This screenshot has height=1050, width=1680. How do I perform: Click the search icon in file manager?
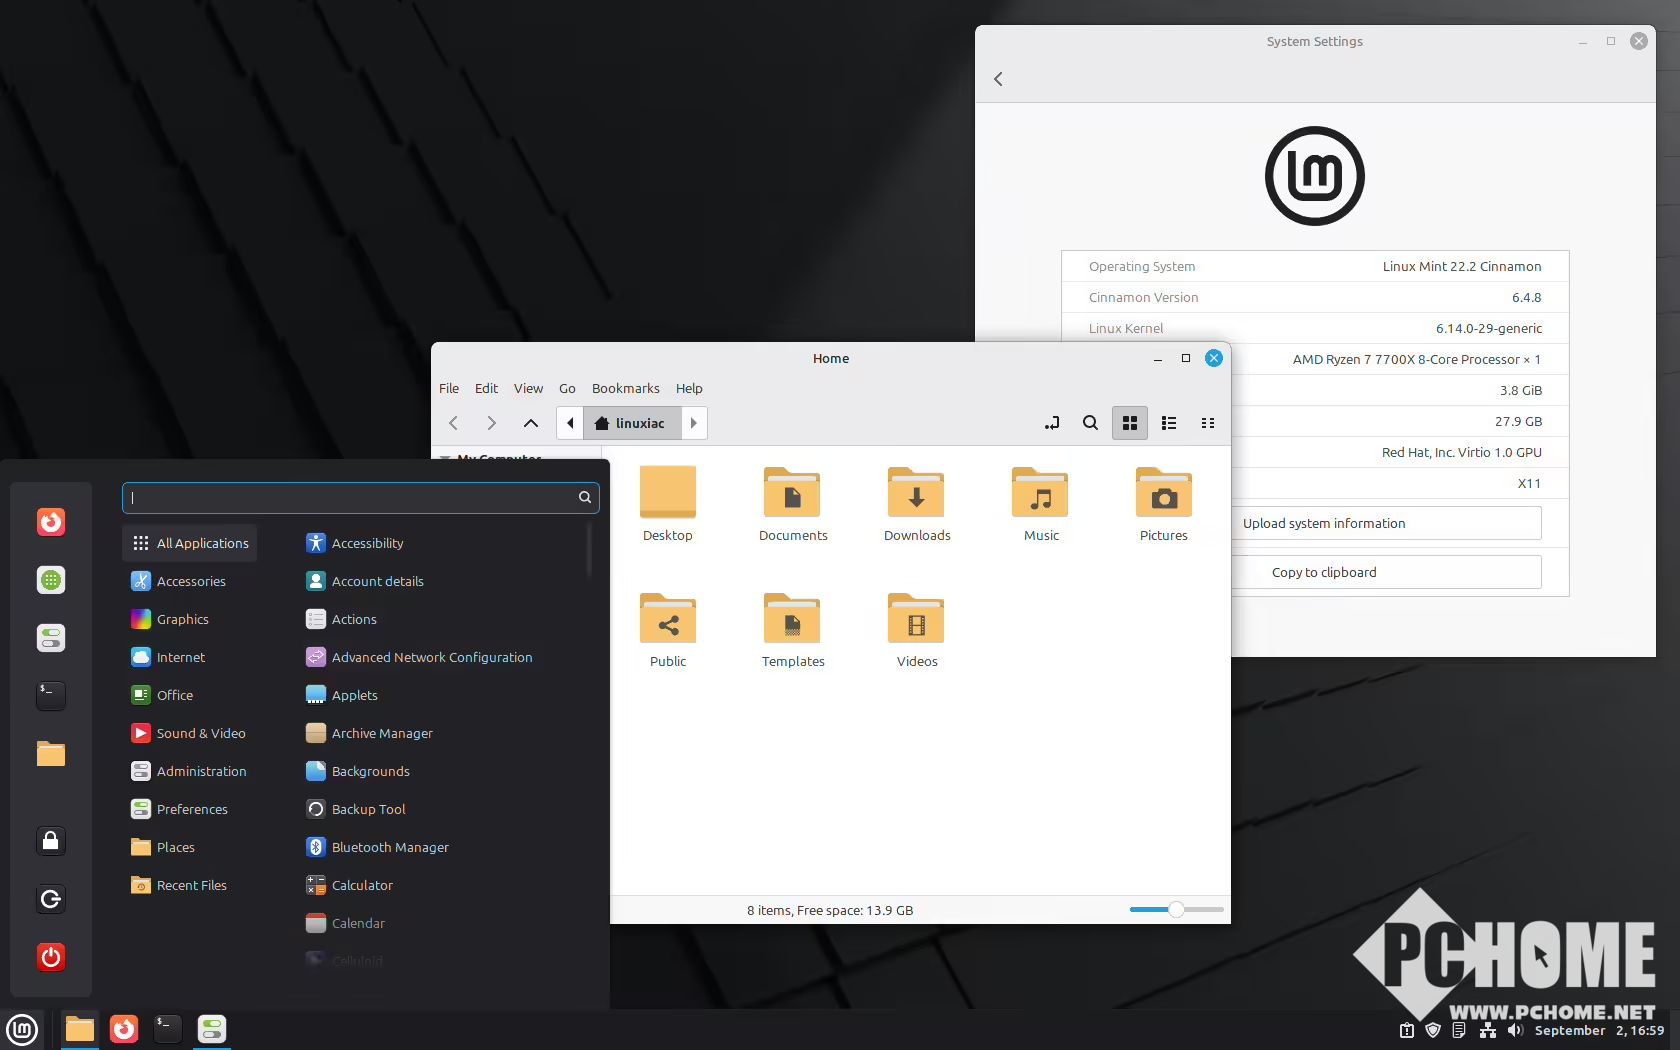(1090, 423)
